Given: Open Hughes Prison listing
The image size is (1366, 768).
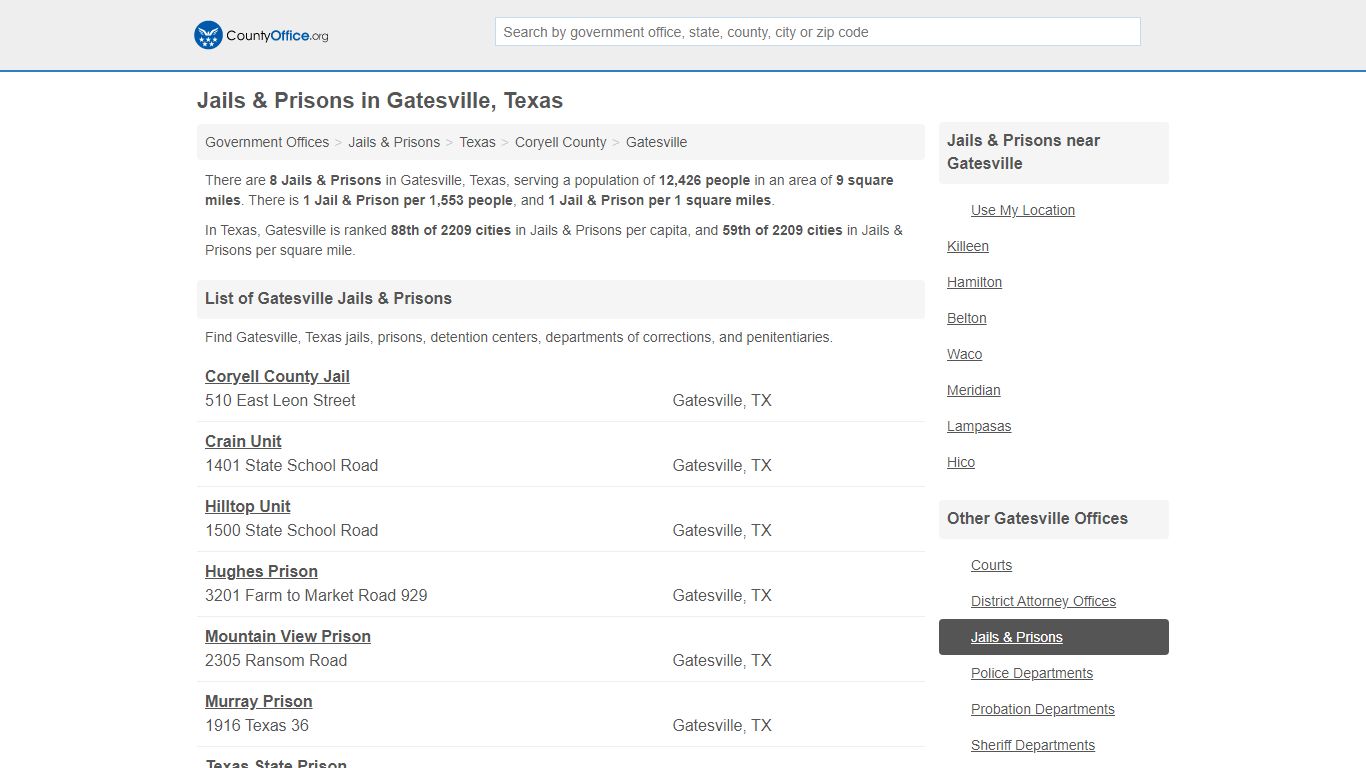Looking at the screenshot, I should click(261, 571).
